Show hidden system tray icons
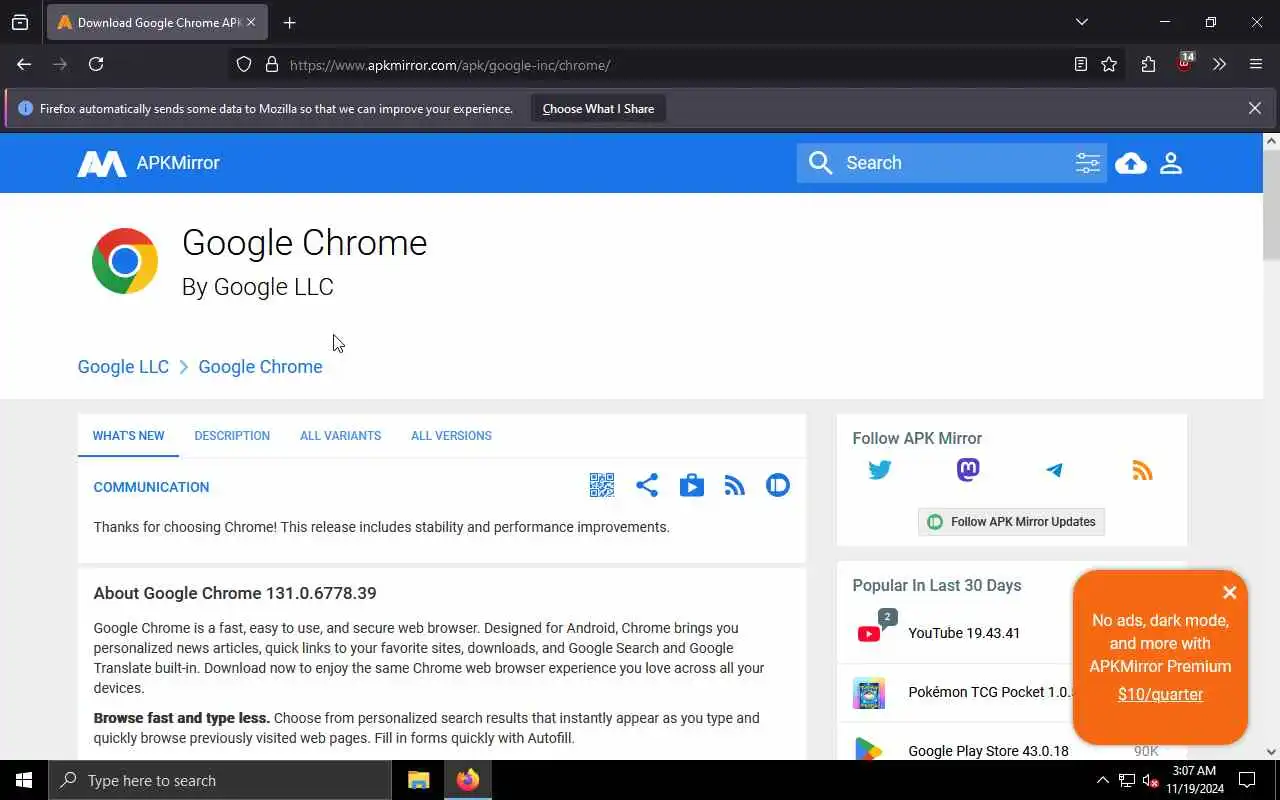 [1102, 780]
